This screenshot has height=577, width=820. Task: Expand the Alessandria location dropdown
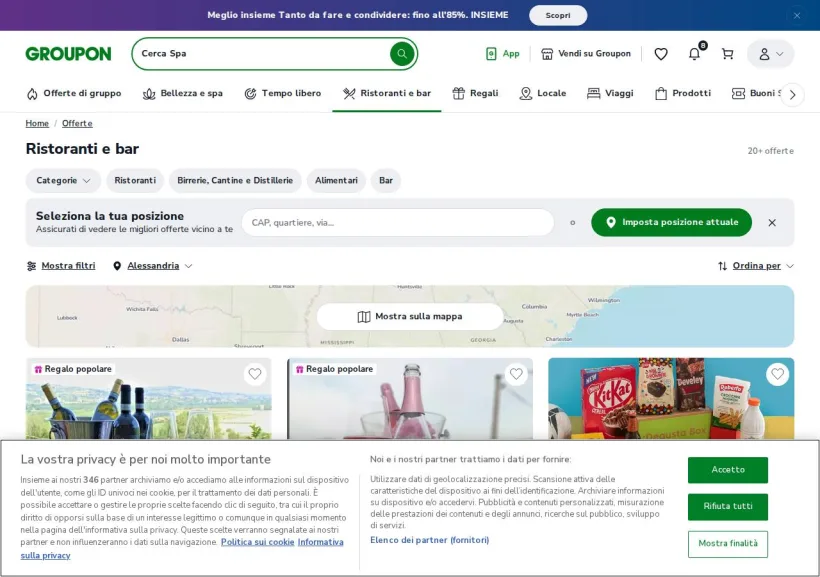point(153,266)
